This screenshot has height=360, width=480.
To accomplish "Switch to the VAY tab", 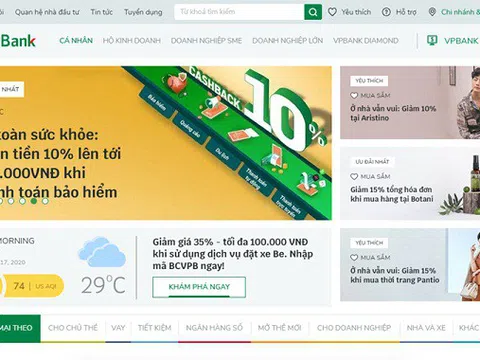I will tap(118, 328).
